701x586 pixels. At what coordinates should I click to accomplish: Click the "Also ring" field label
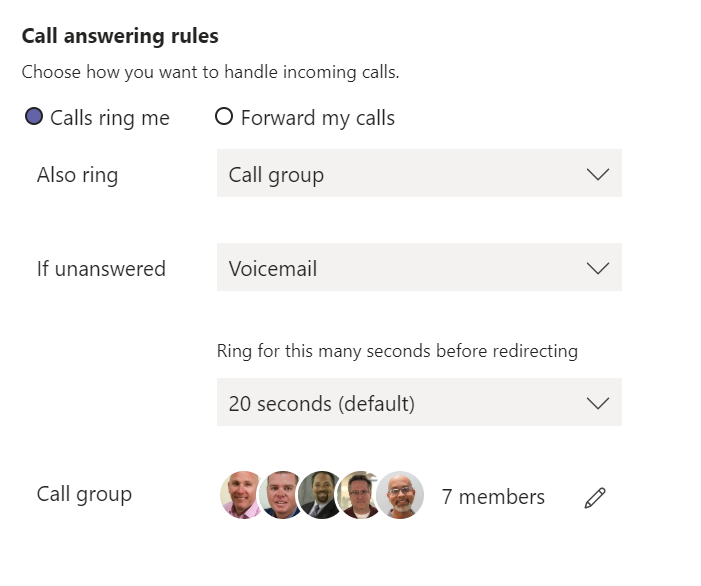pos(77,175)
